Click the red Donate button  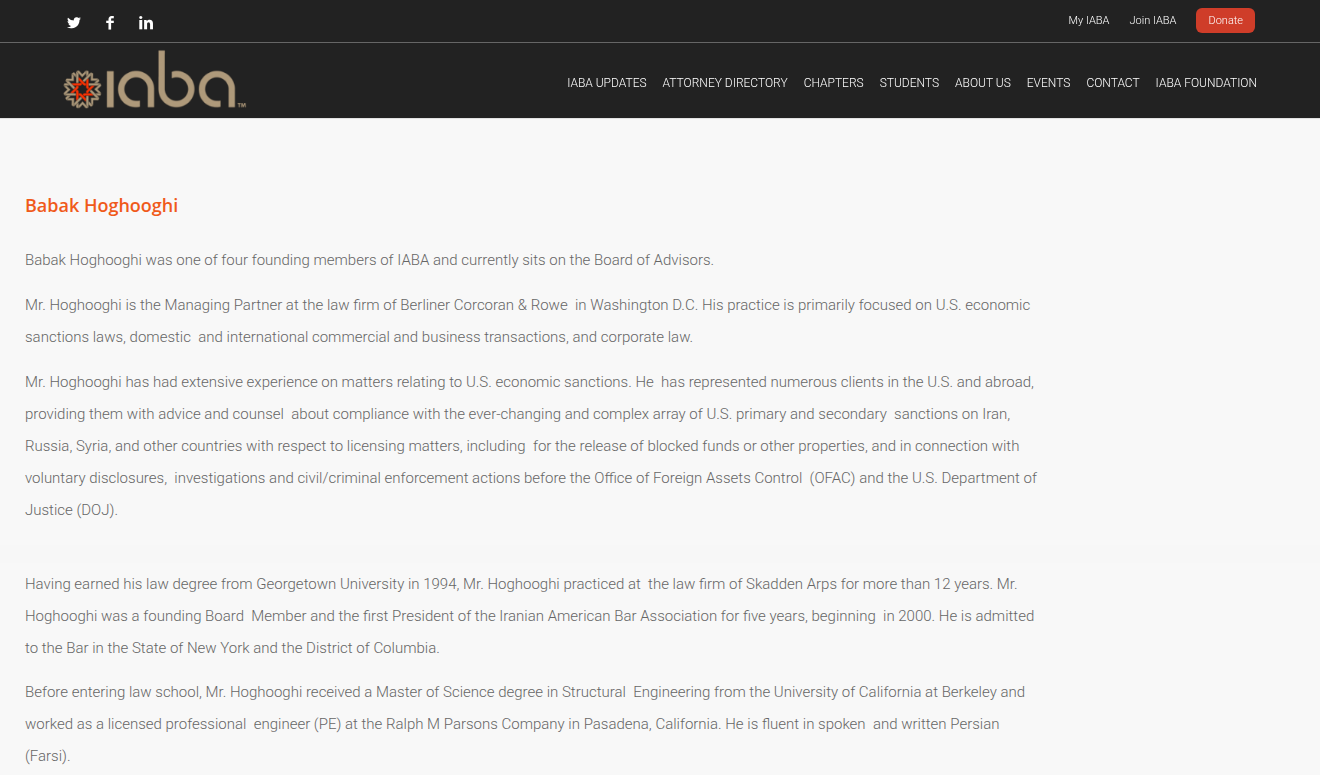coord(1225,20)
